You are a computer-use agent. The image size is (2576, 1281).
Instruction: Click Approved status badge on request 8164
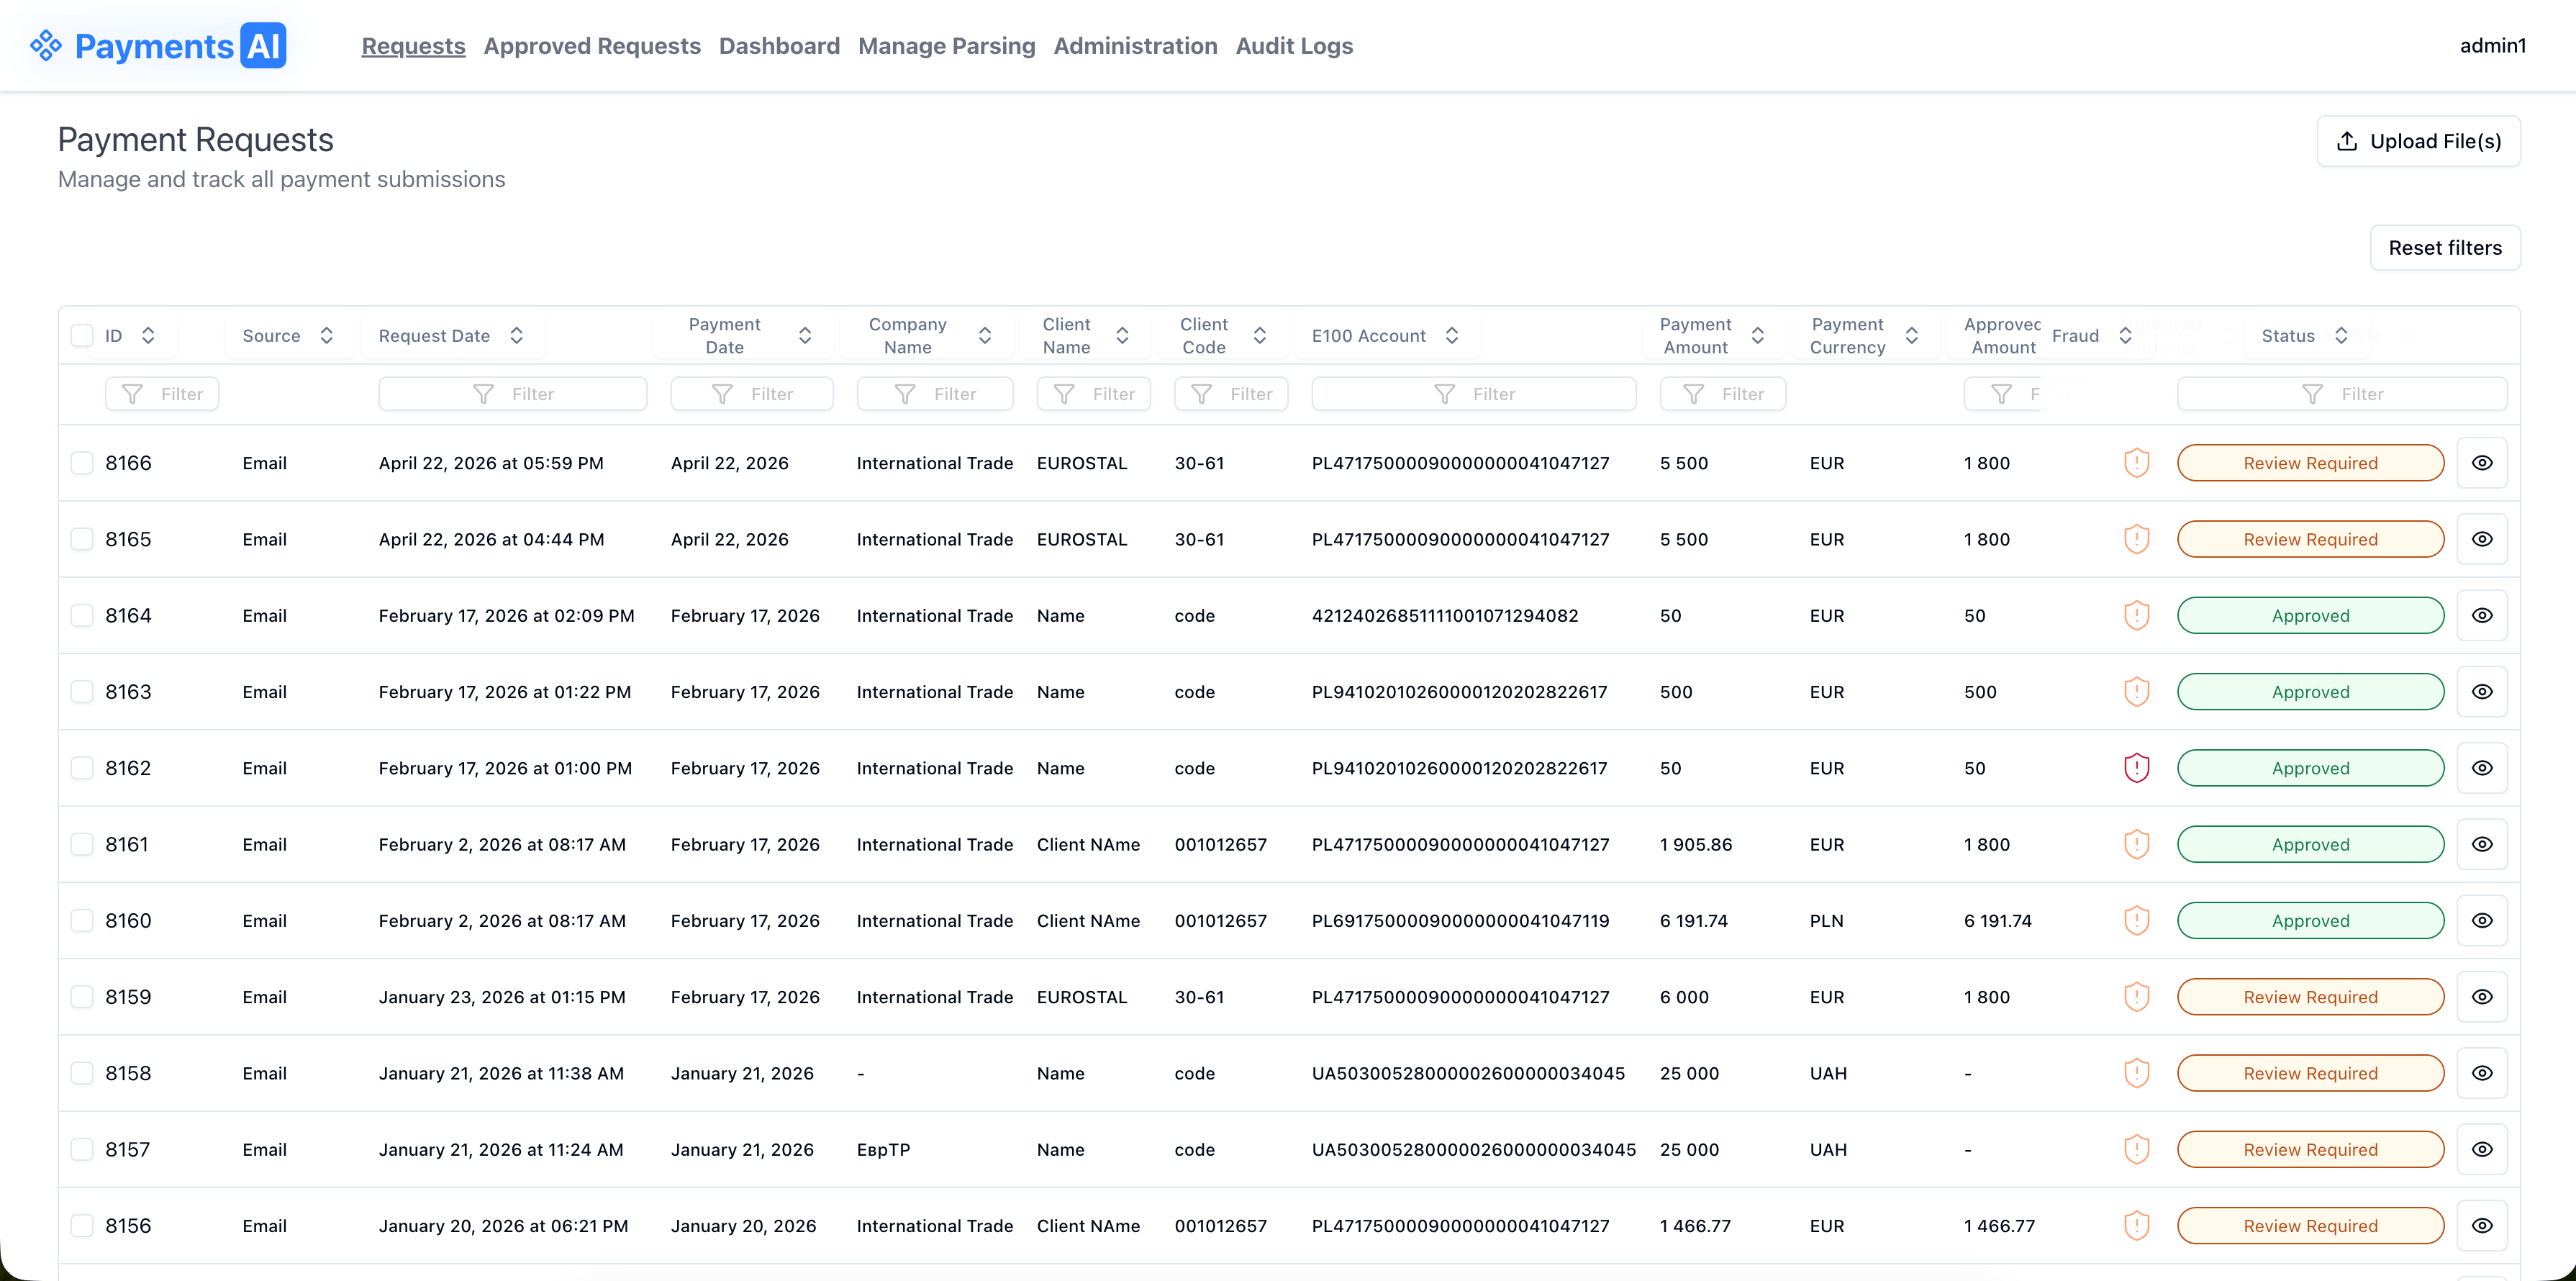click(2310, 616)
